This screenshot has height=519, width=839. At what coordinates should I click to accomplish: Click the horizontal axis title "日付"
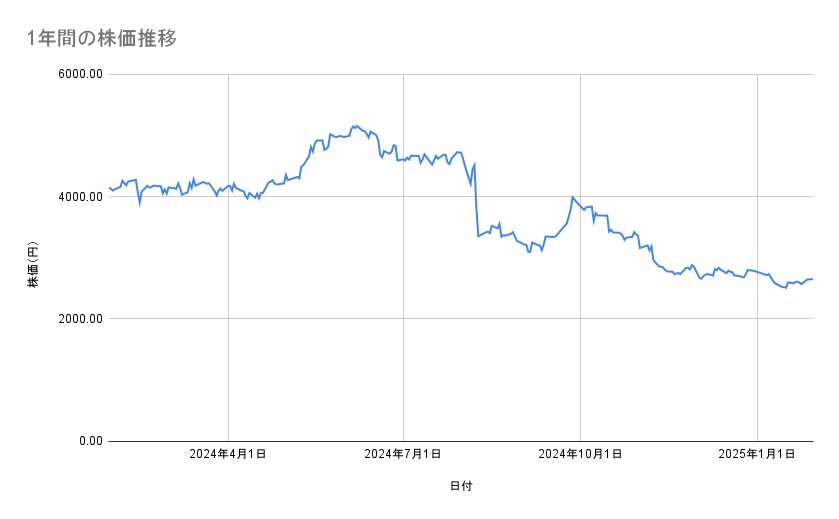click(461, 487)
